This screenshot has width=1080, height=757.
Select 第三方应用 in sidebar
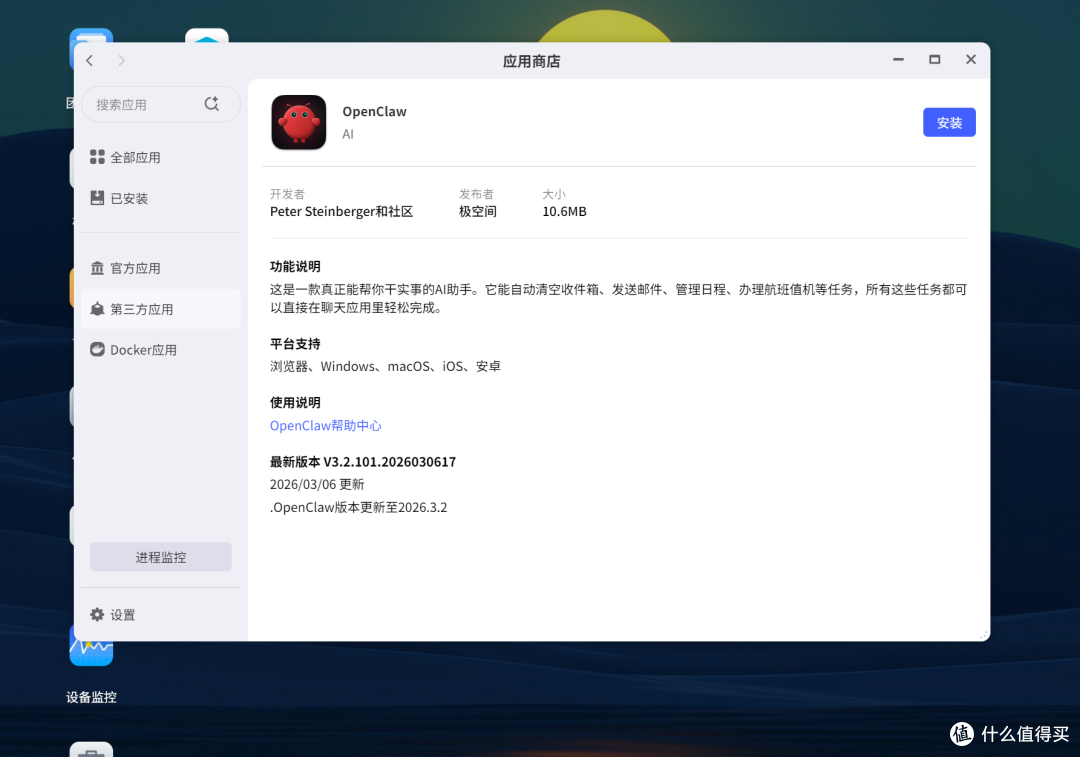point(160,309)
